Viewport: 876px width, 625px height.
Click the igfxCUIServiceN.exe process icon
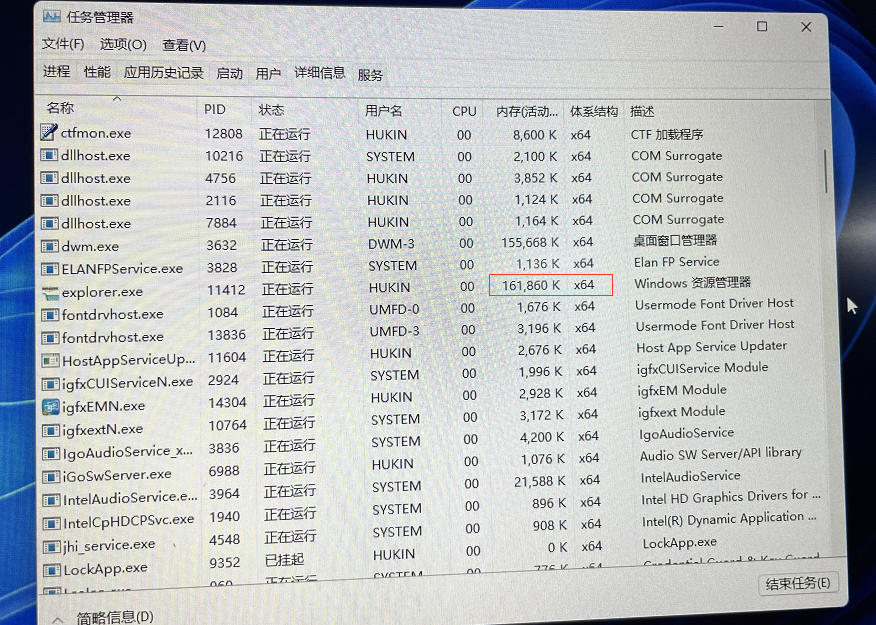click(50, 383)
